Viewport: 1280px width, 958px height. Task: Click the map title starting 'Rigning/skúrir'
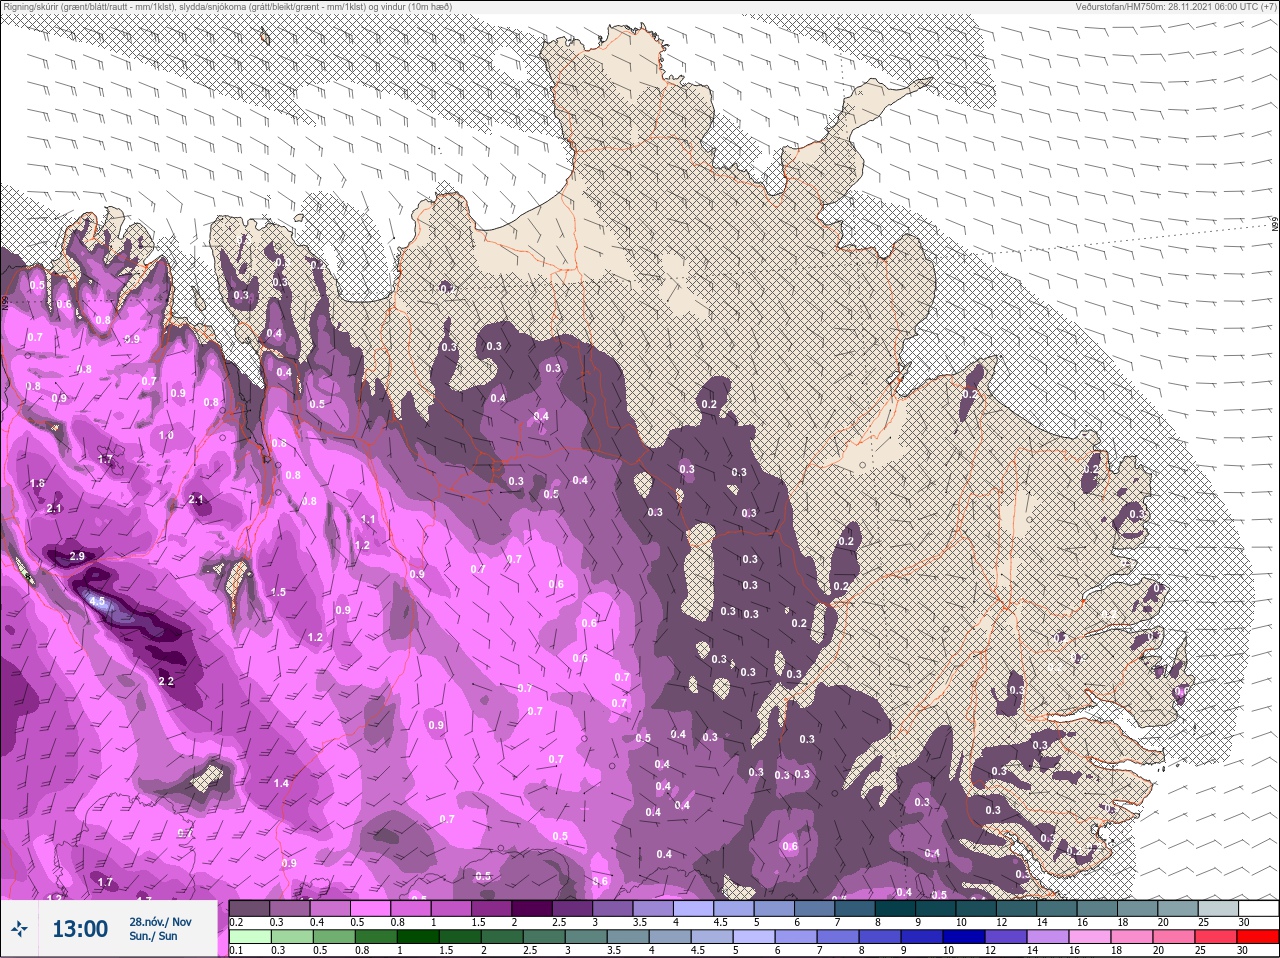point(227,7)
